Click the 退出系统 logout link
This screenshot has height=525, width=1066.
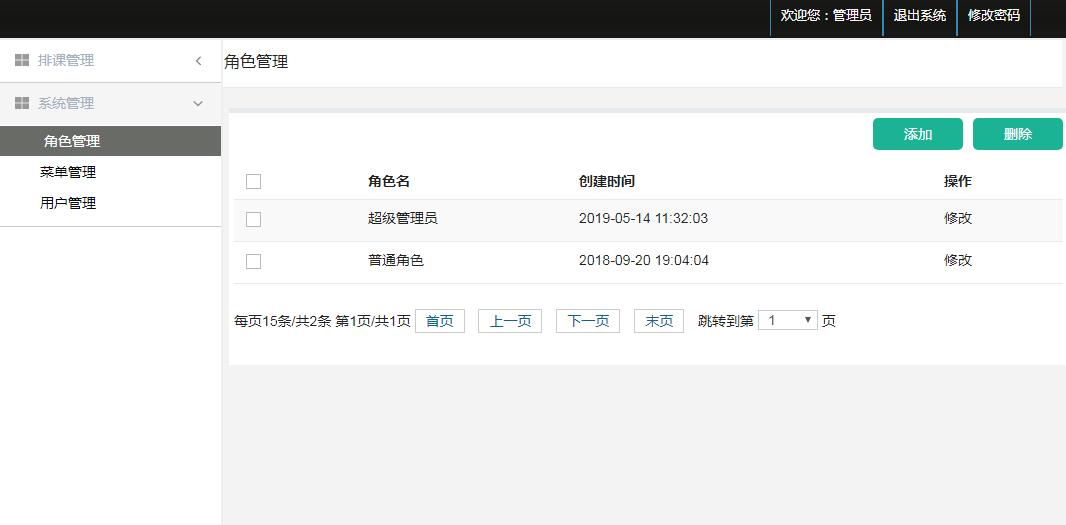point(919,16)
